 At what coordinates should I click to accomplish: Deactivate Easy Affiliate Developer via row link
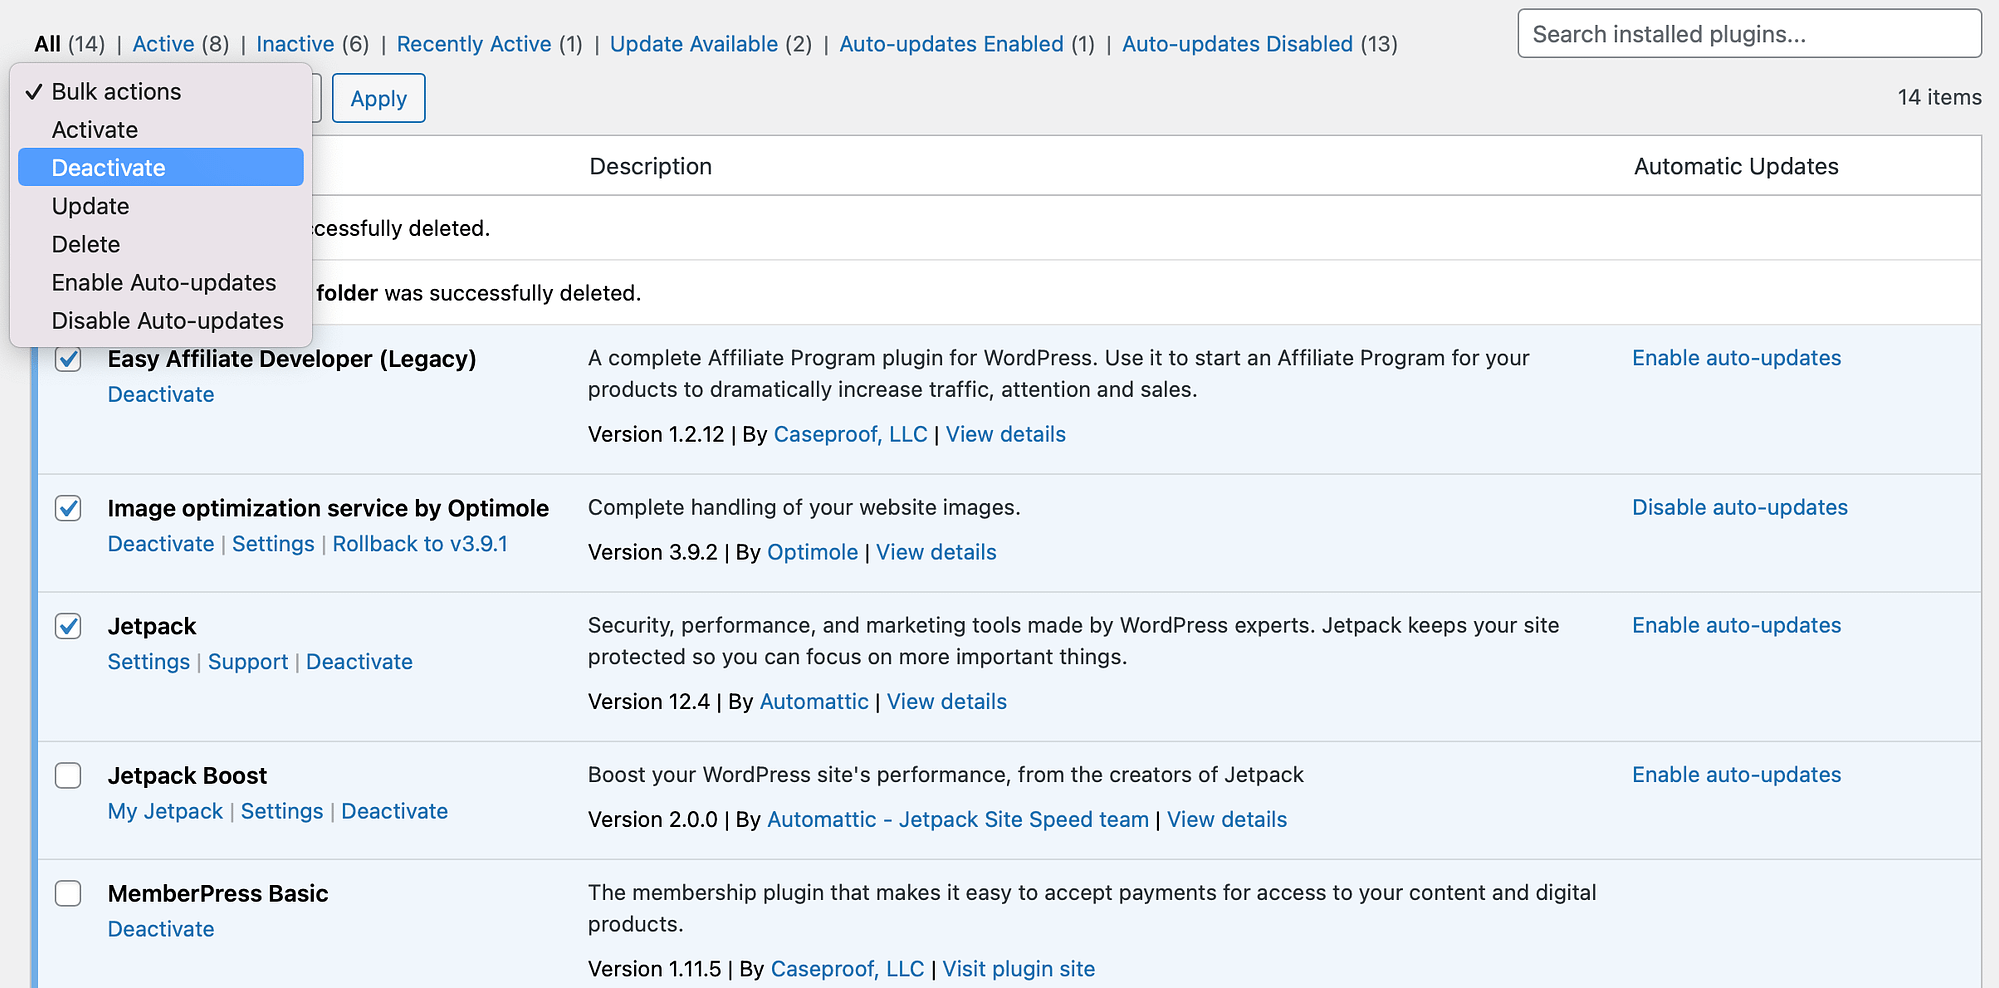161,394
